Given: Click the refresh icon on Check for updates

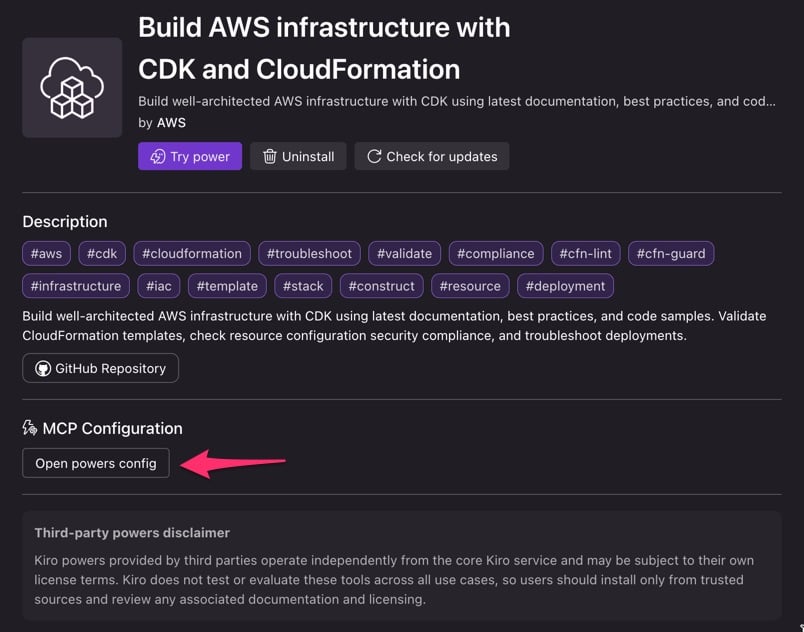Looking at the screenshot, I should (x=375, y=156).
